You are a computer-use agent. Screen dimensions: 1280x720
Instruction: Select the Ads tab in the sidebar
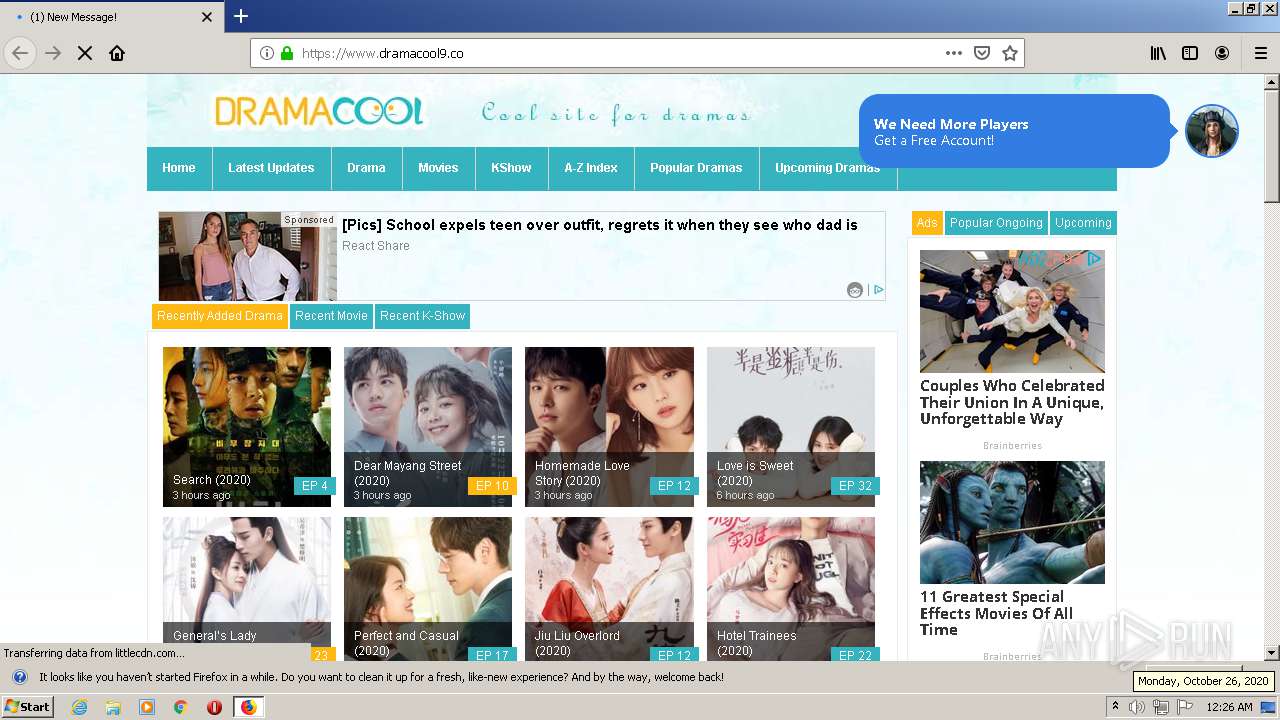pyautogui.click(x=927, y=223)
